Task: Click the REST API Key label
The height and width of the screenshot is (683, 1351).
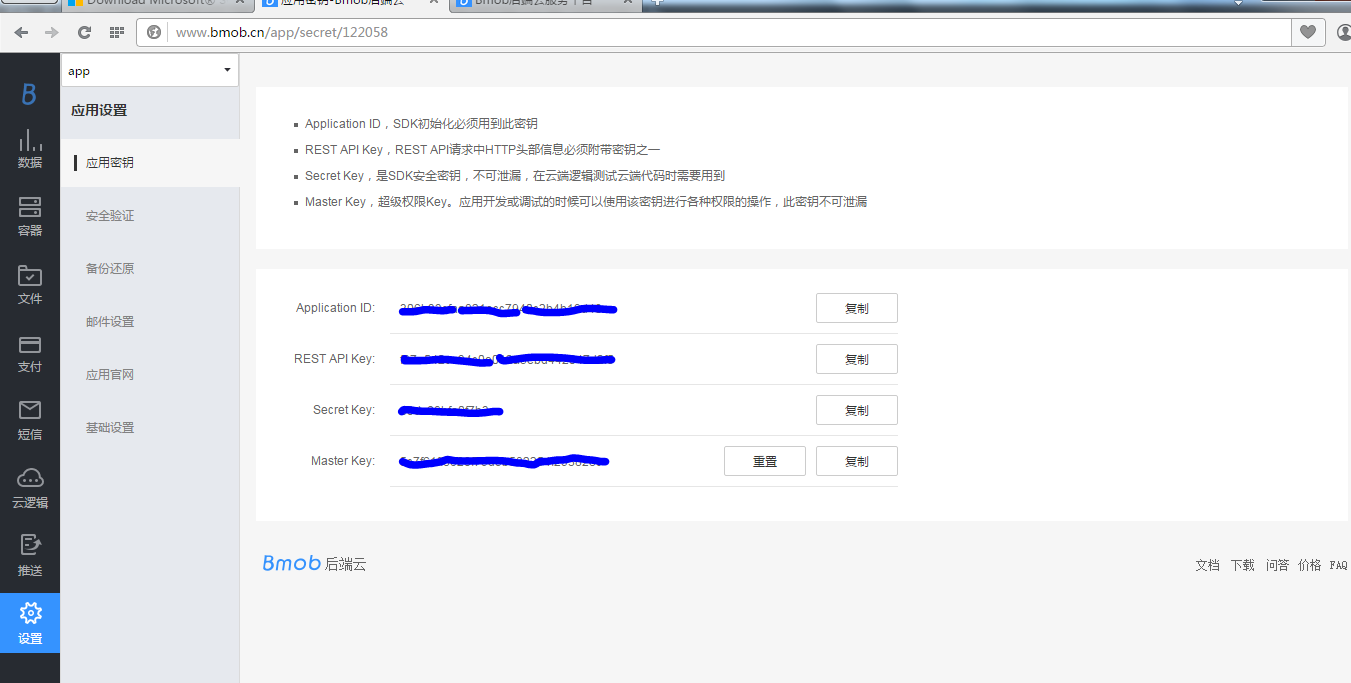Action: [x=334, y=359]
